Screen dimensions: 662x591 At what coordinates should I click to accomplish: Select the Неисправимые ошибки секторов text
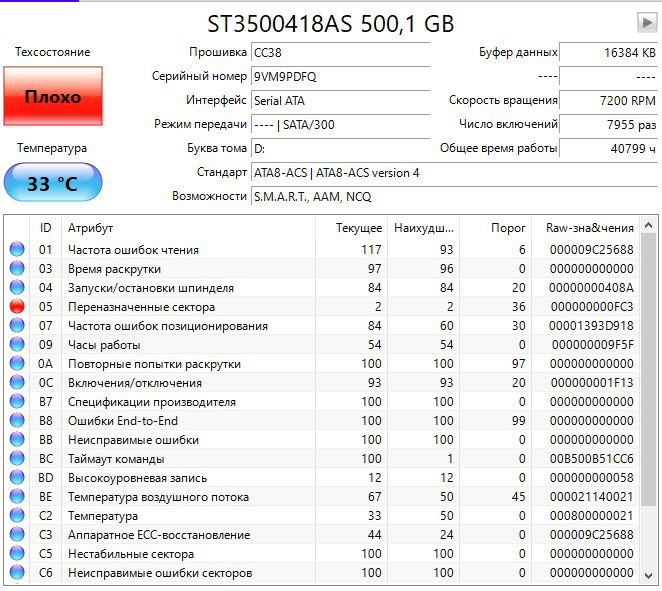coord(160,573)
